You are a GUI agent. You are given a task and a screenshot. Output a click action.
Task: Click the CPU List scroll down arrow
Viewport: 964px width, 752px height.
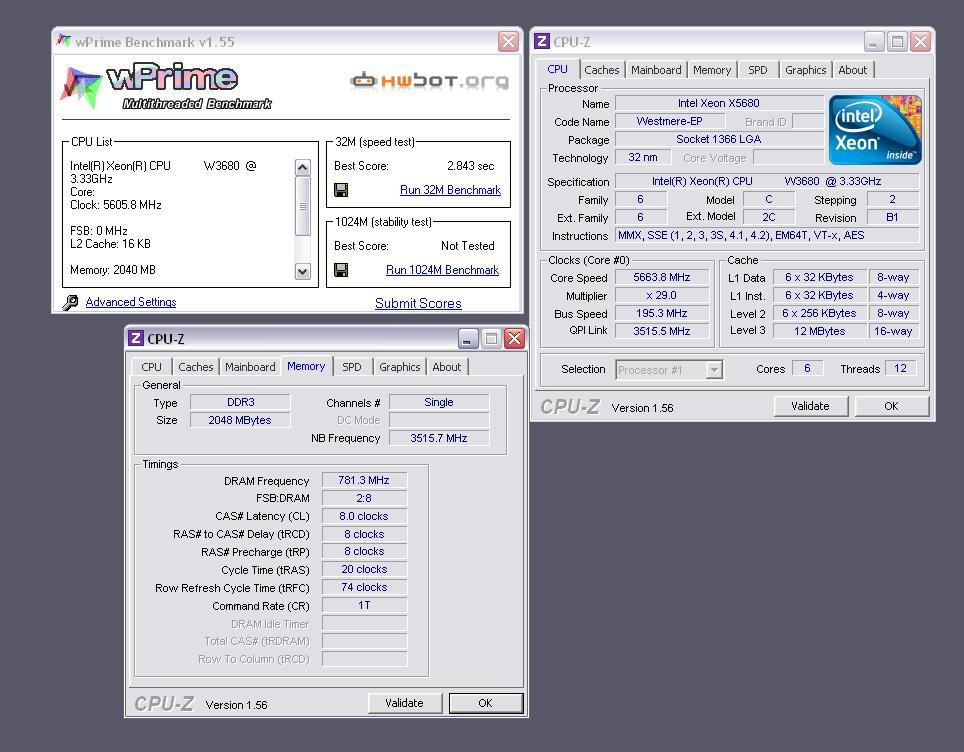click(x=302, y=271)
